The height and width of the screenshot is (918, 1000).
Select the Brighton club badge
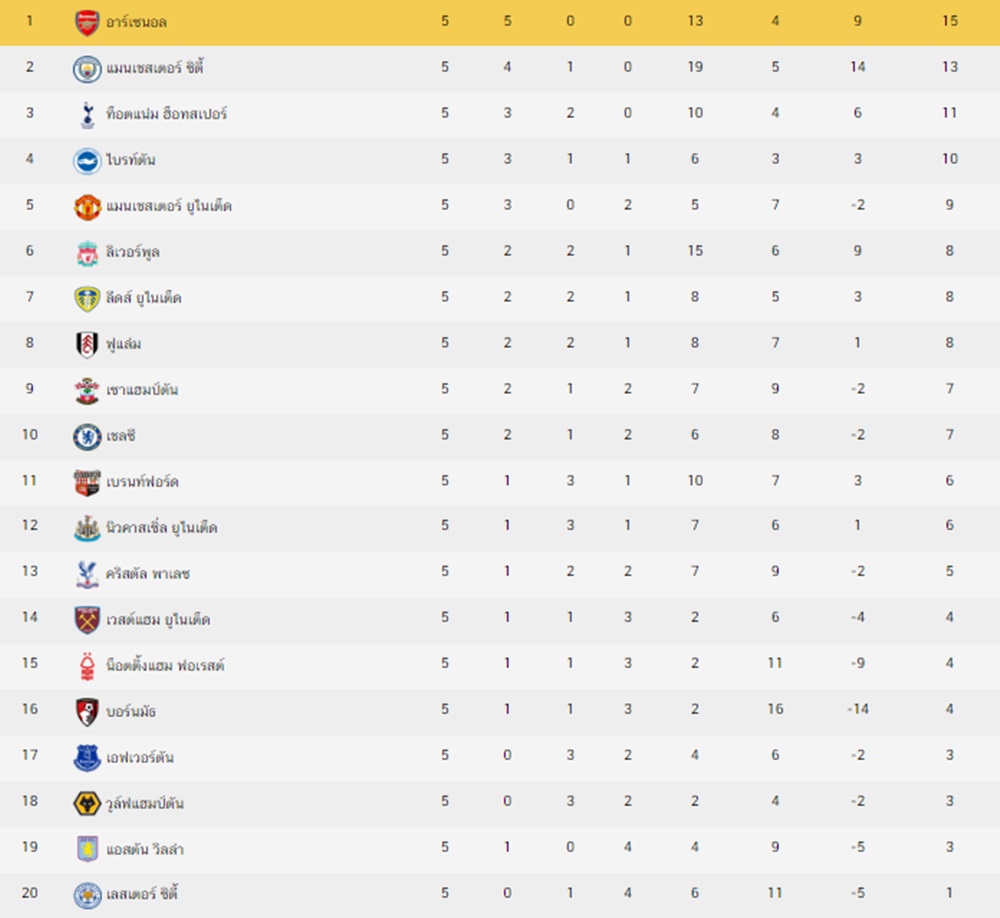point(87,160)
